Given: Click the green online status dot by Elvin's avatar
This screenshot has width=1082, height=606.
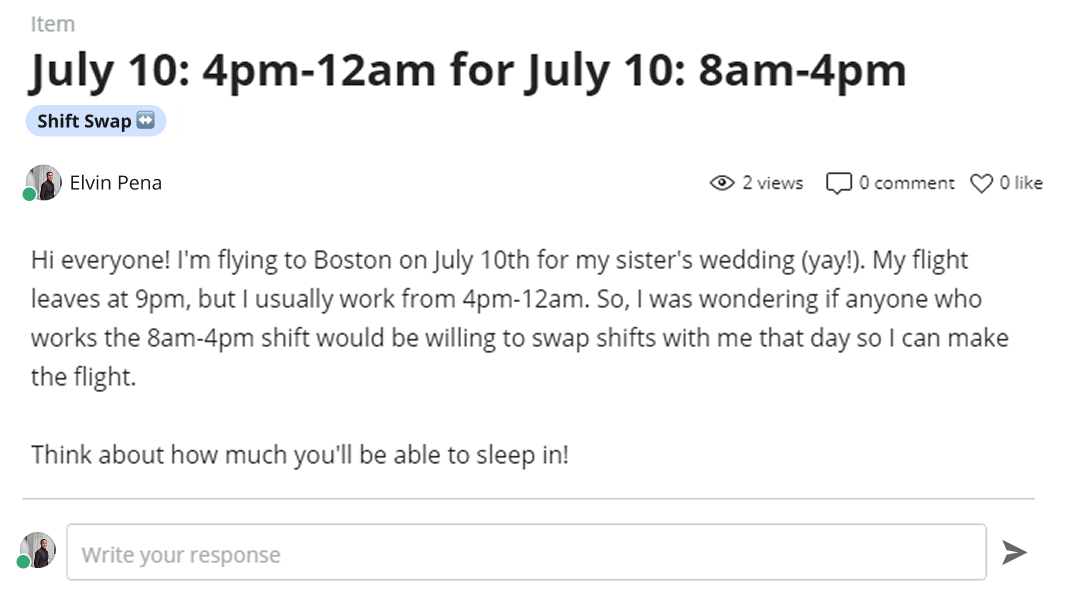Looking at the screenshot, I should click(x=29, y=195).
